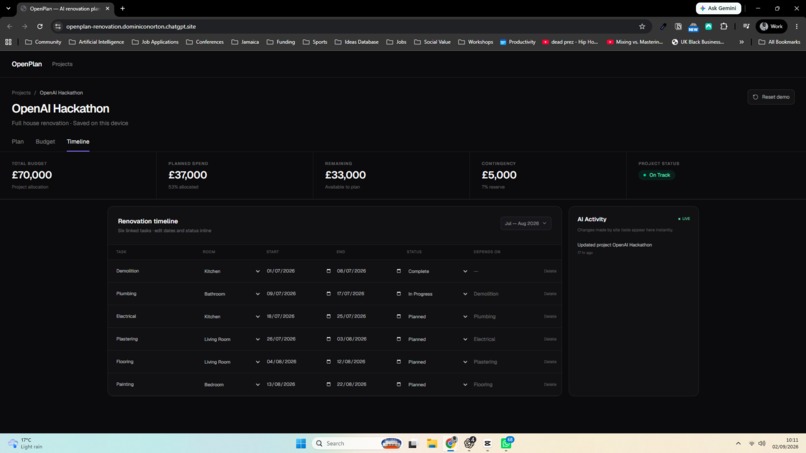The height and width of the screenshot is (453, 806).
Task: Open the Ideas Database bookmarks folder
Action: [357, 42]
